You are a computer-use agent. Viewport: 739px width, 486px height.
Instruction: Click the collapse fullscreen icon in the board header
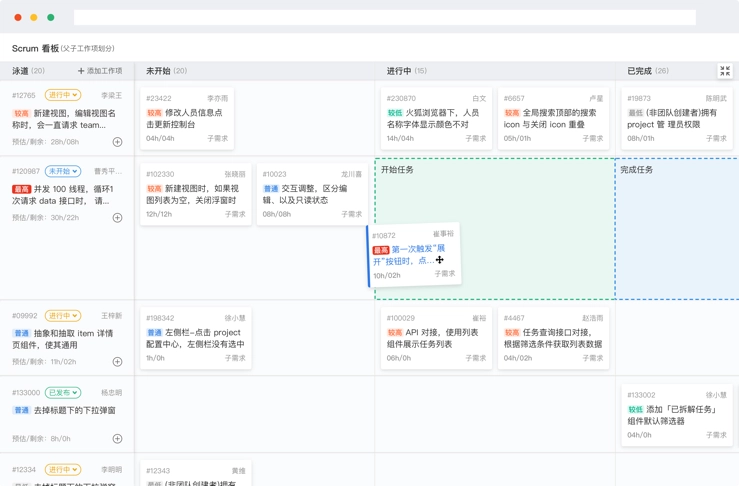coord(725,71)
